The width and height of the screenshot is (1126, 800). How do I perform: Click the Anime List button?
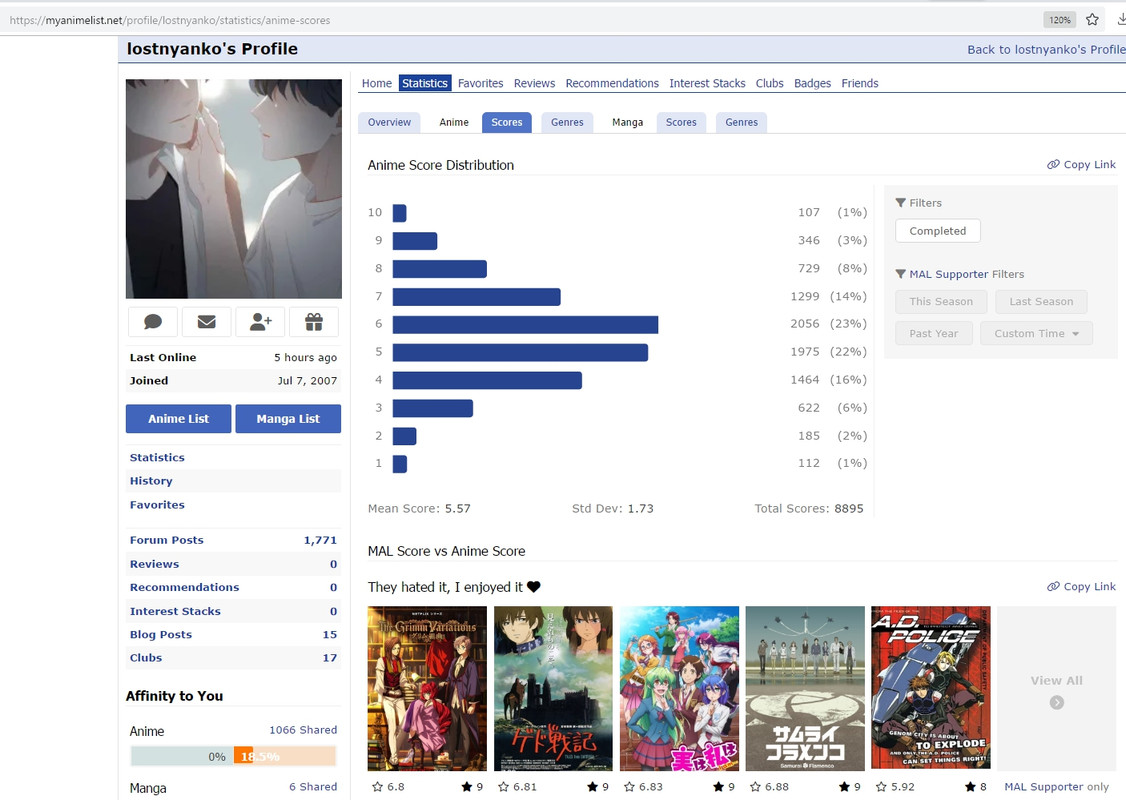coord(178,419)
